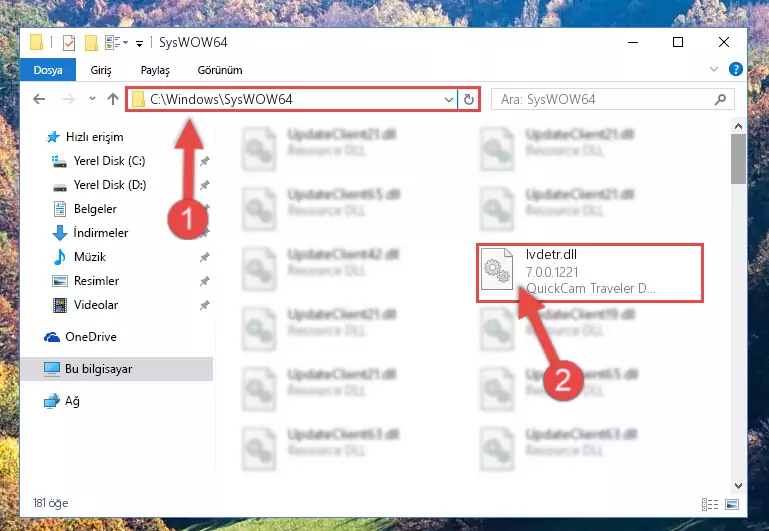Open the Müzik folder
Viewport: 769px width, 531px height.
(x=90, y=257)
